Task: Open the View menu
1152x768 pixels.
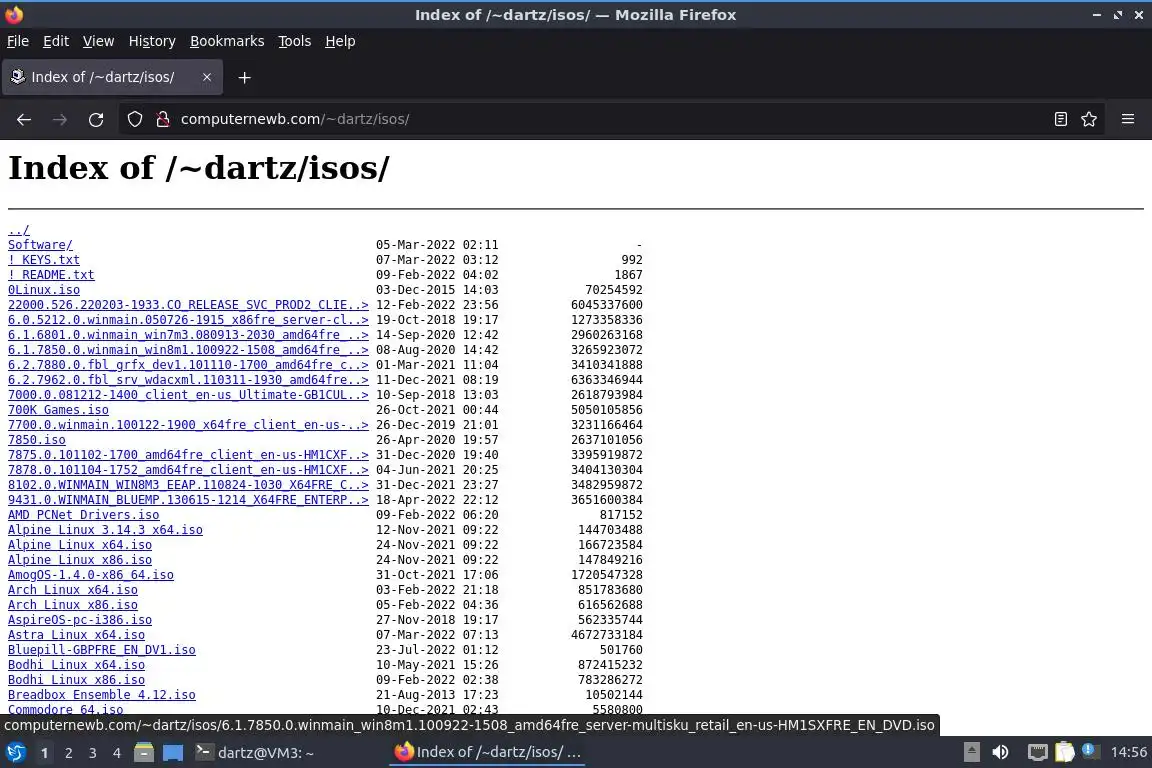Action: pos(98,41)
